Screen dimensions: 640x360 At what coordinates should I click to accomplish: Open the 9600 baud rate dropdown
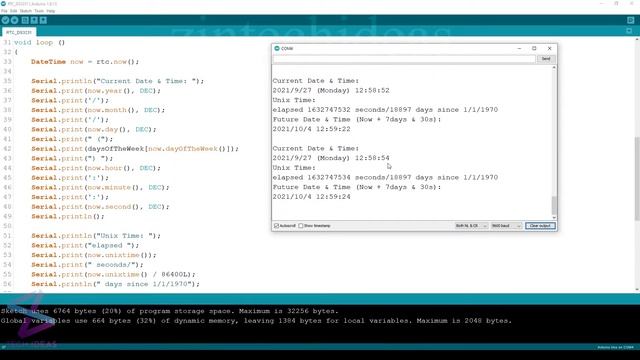[x=506, y=226]
